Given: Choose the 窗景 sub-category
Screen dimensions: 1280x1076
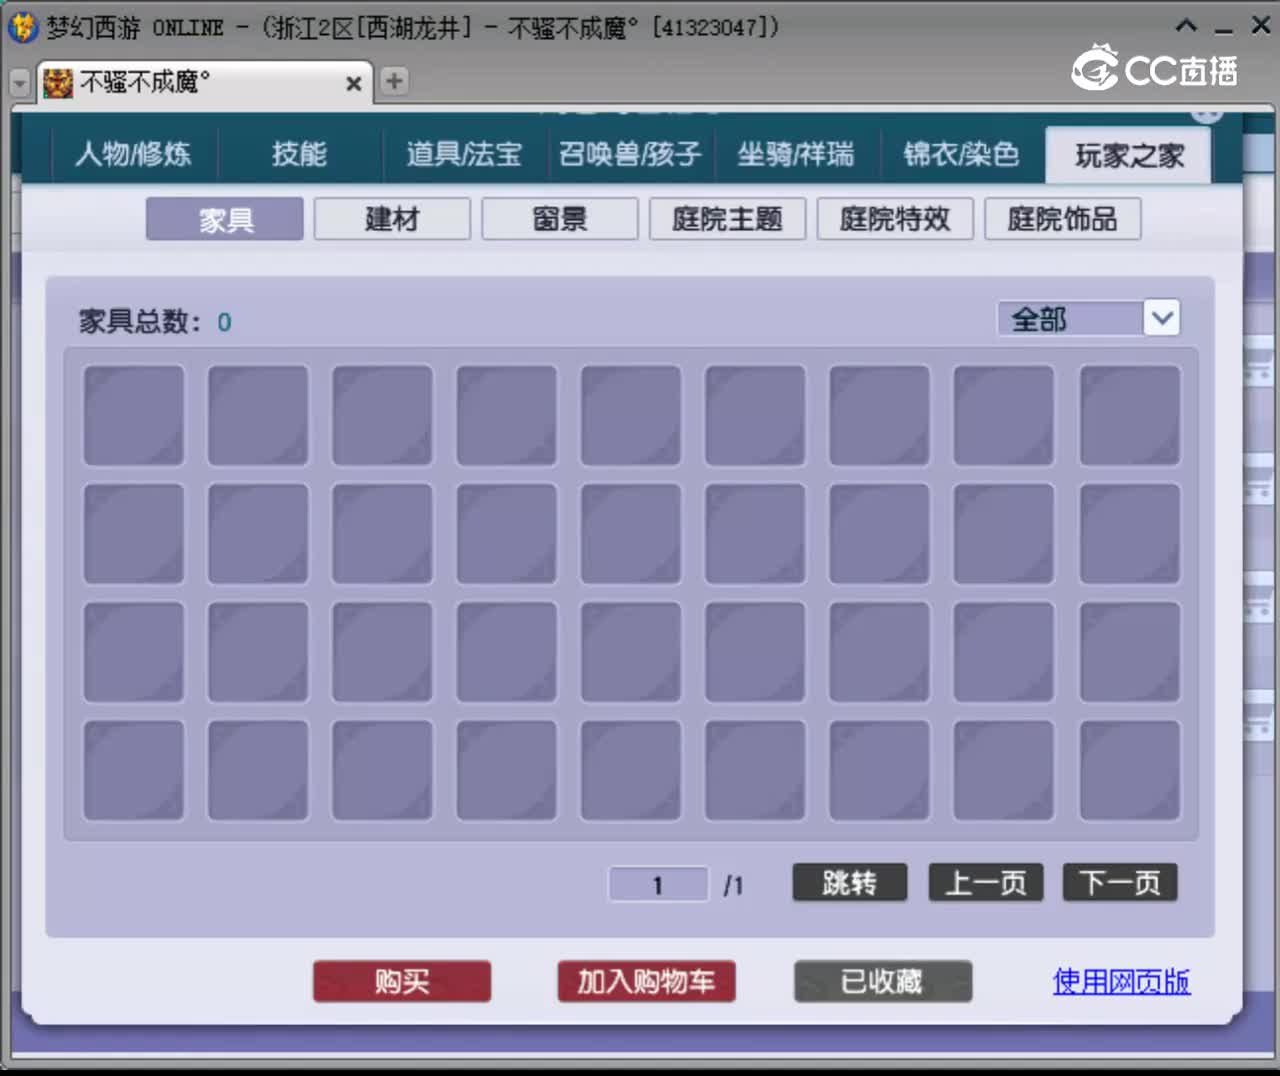Looking at the screenshot, I should tap(560, 219).
